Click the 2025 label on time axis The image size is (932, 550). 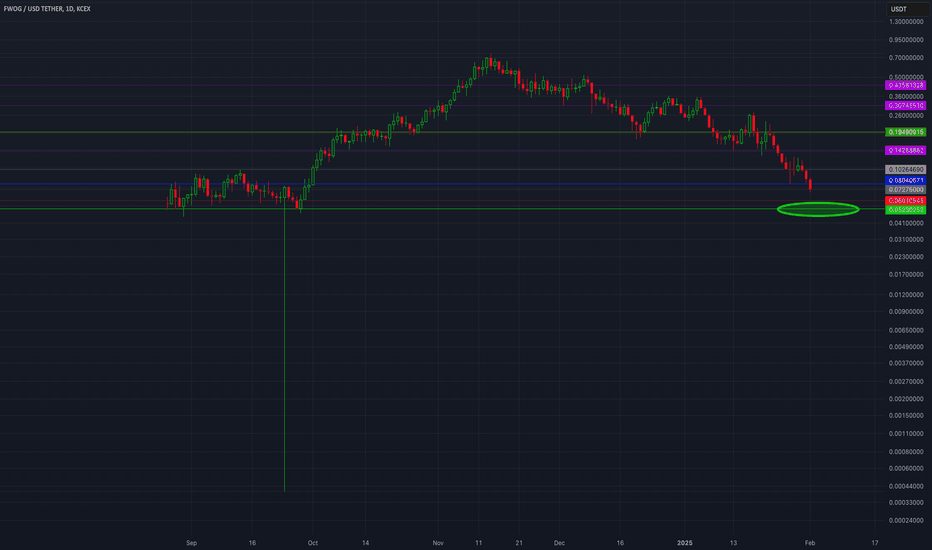pos(685,543)
